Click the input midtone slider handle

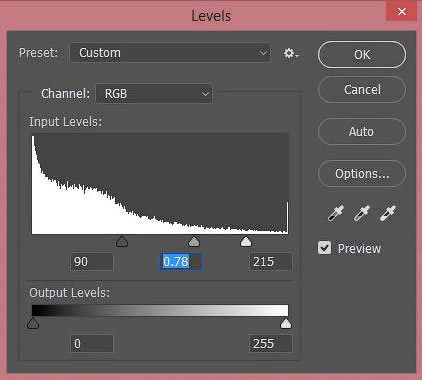click(x=194, y=241)
